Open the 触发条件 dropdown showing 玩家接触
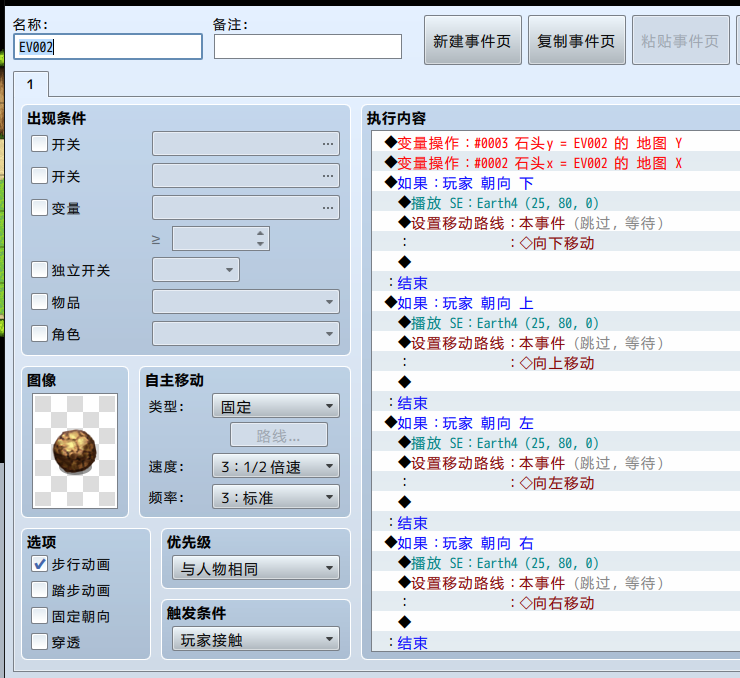 pos(256,639)
